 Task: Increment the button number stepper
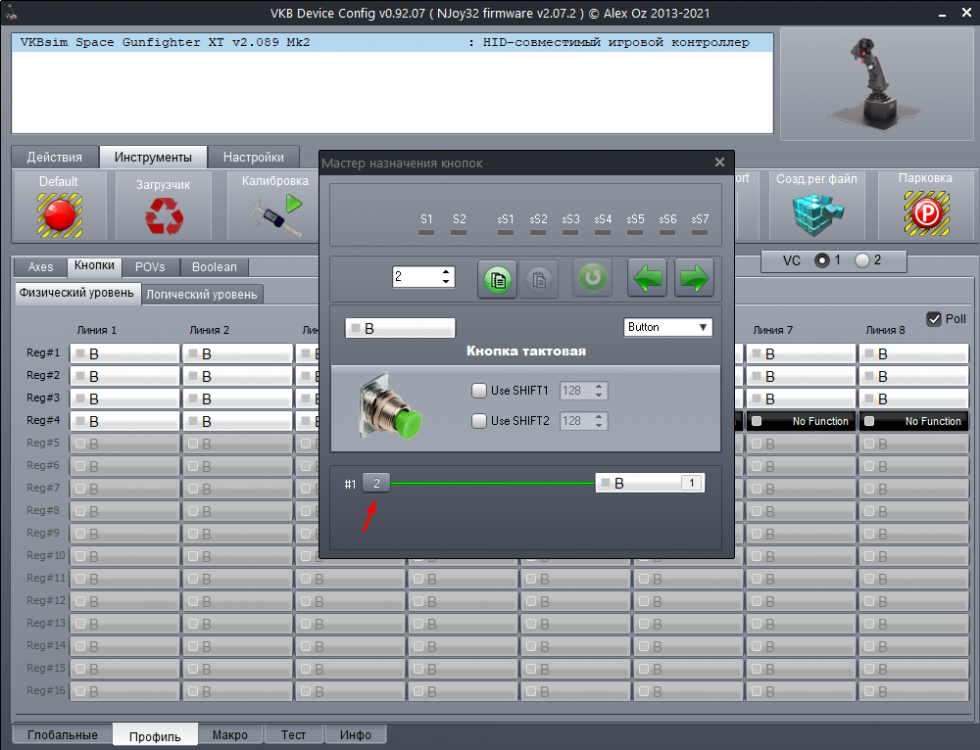click(447, 271)
